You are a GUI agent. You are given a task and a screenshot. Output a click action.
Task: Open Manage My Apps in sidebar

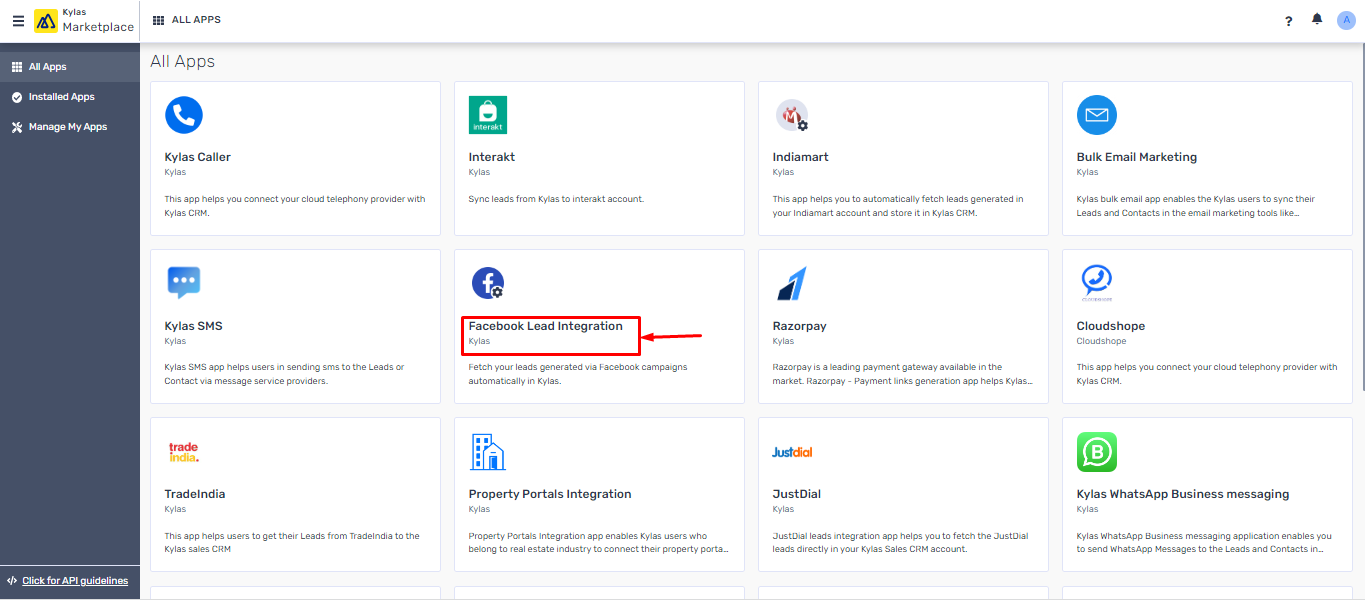coord(70,127)
